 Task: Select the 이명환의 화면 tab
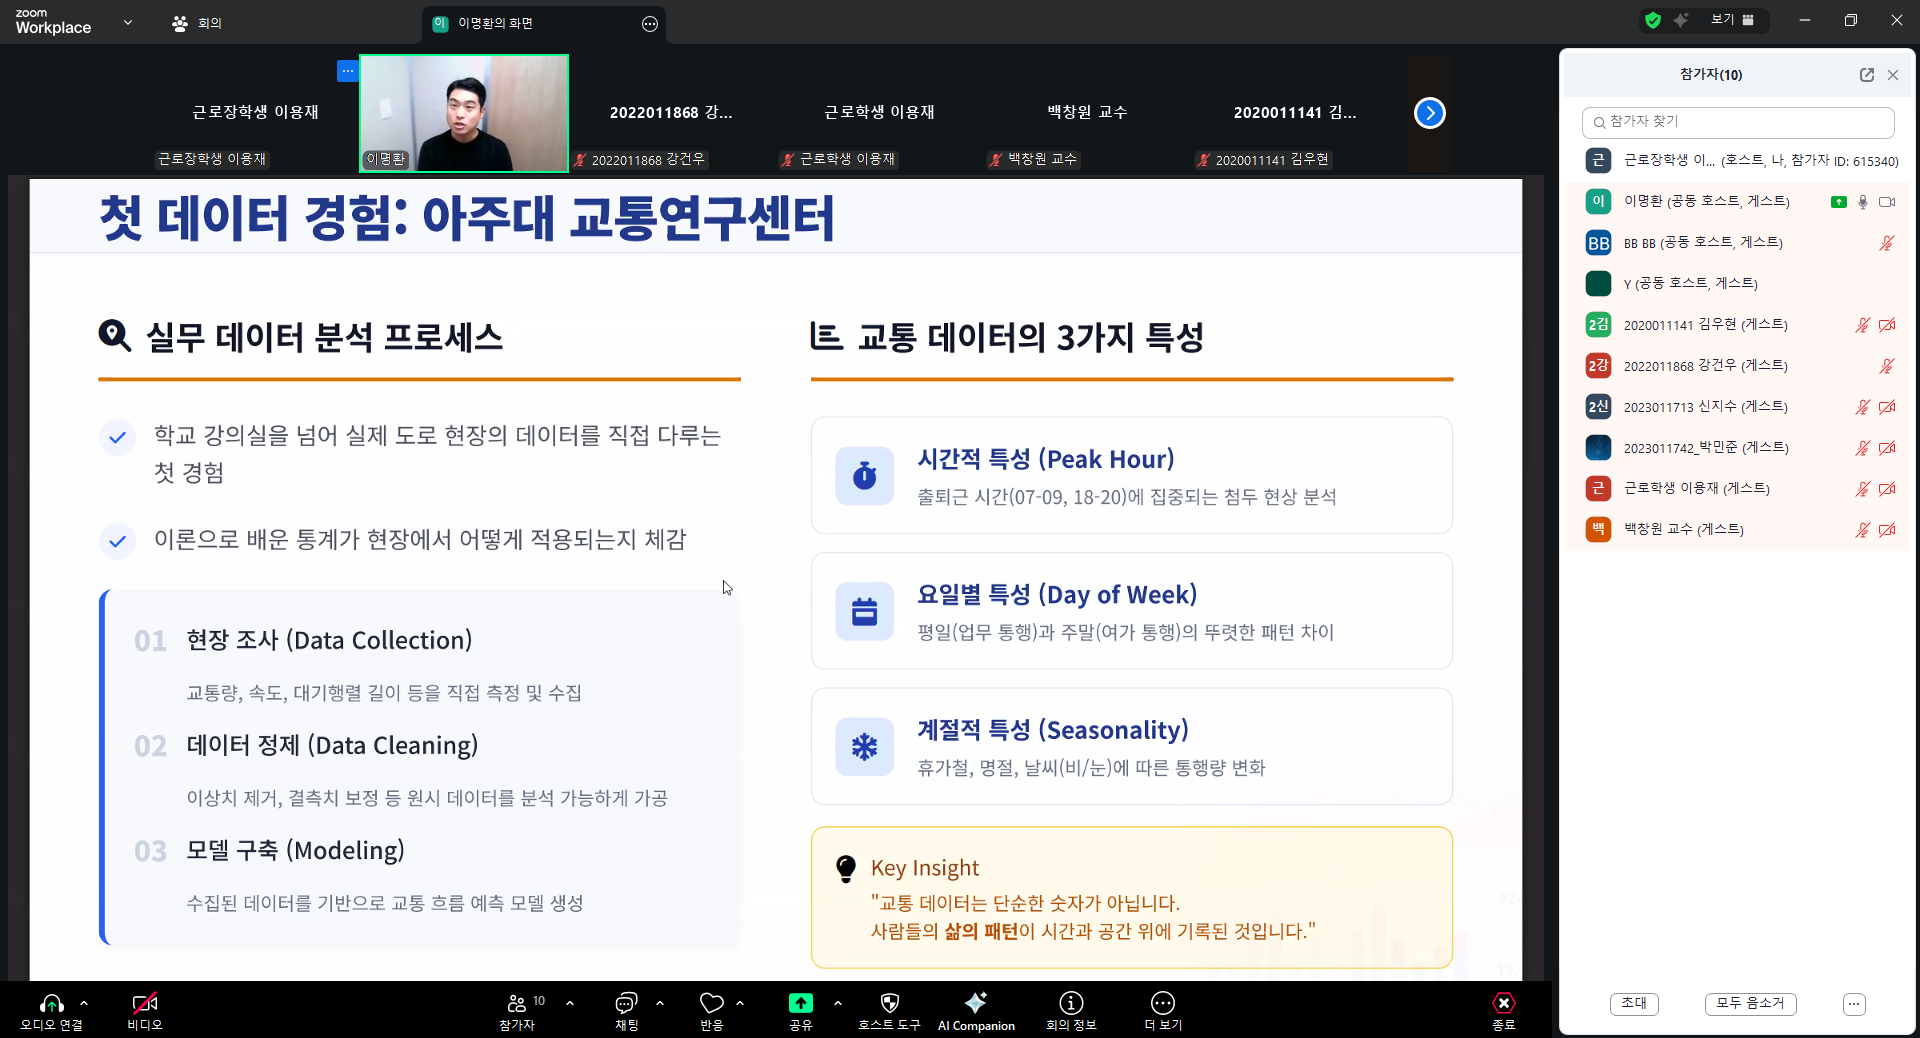(494, 23)
